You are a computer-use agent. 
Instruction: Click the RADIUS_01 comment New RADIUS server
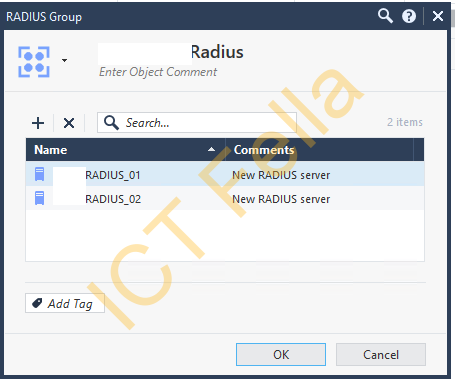(x=281, y=175)
